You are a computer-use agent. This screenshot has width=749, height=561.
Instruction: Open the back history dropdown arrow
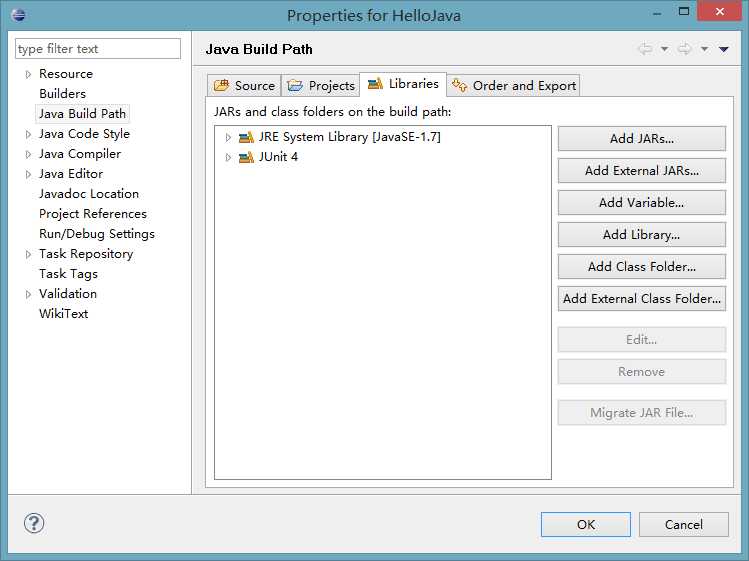pyautogui.click(x=664, y=49)
